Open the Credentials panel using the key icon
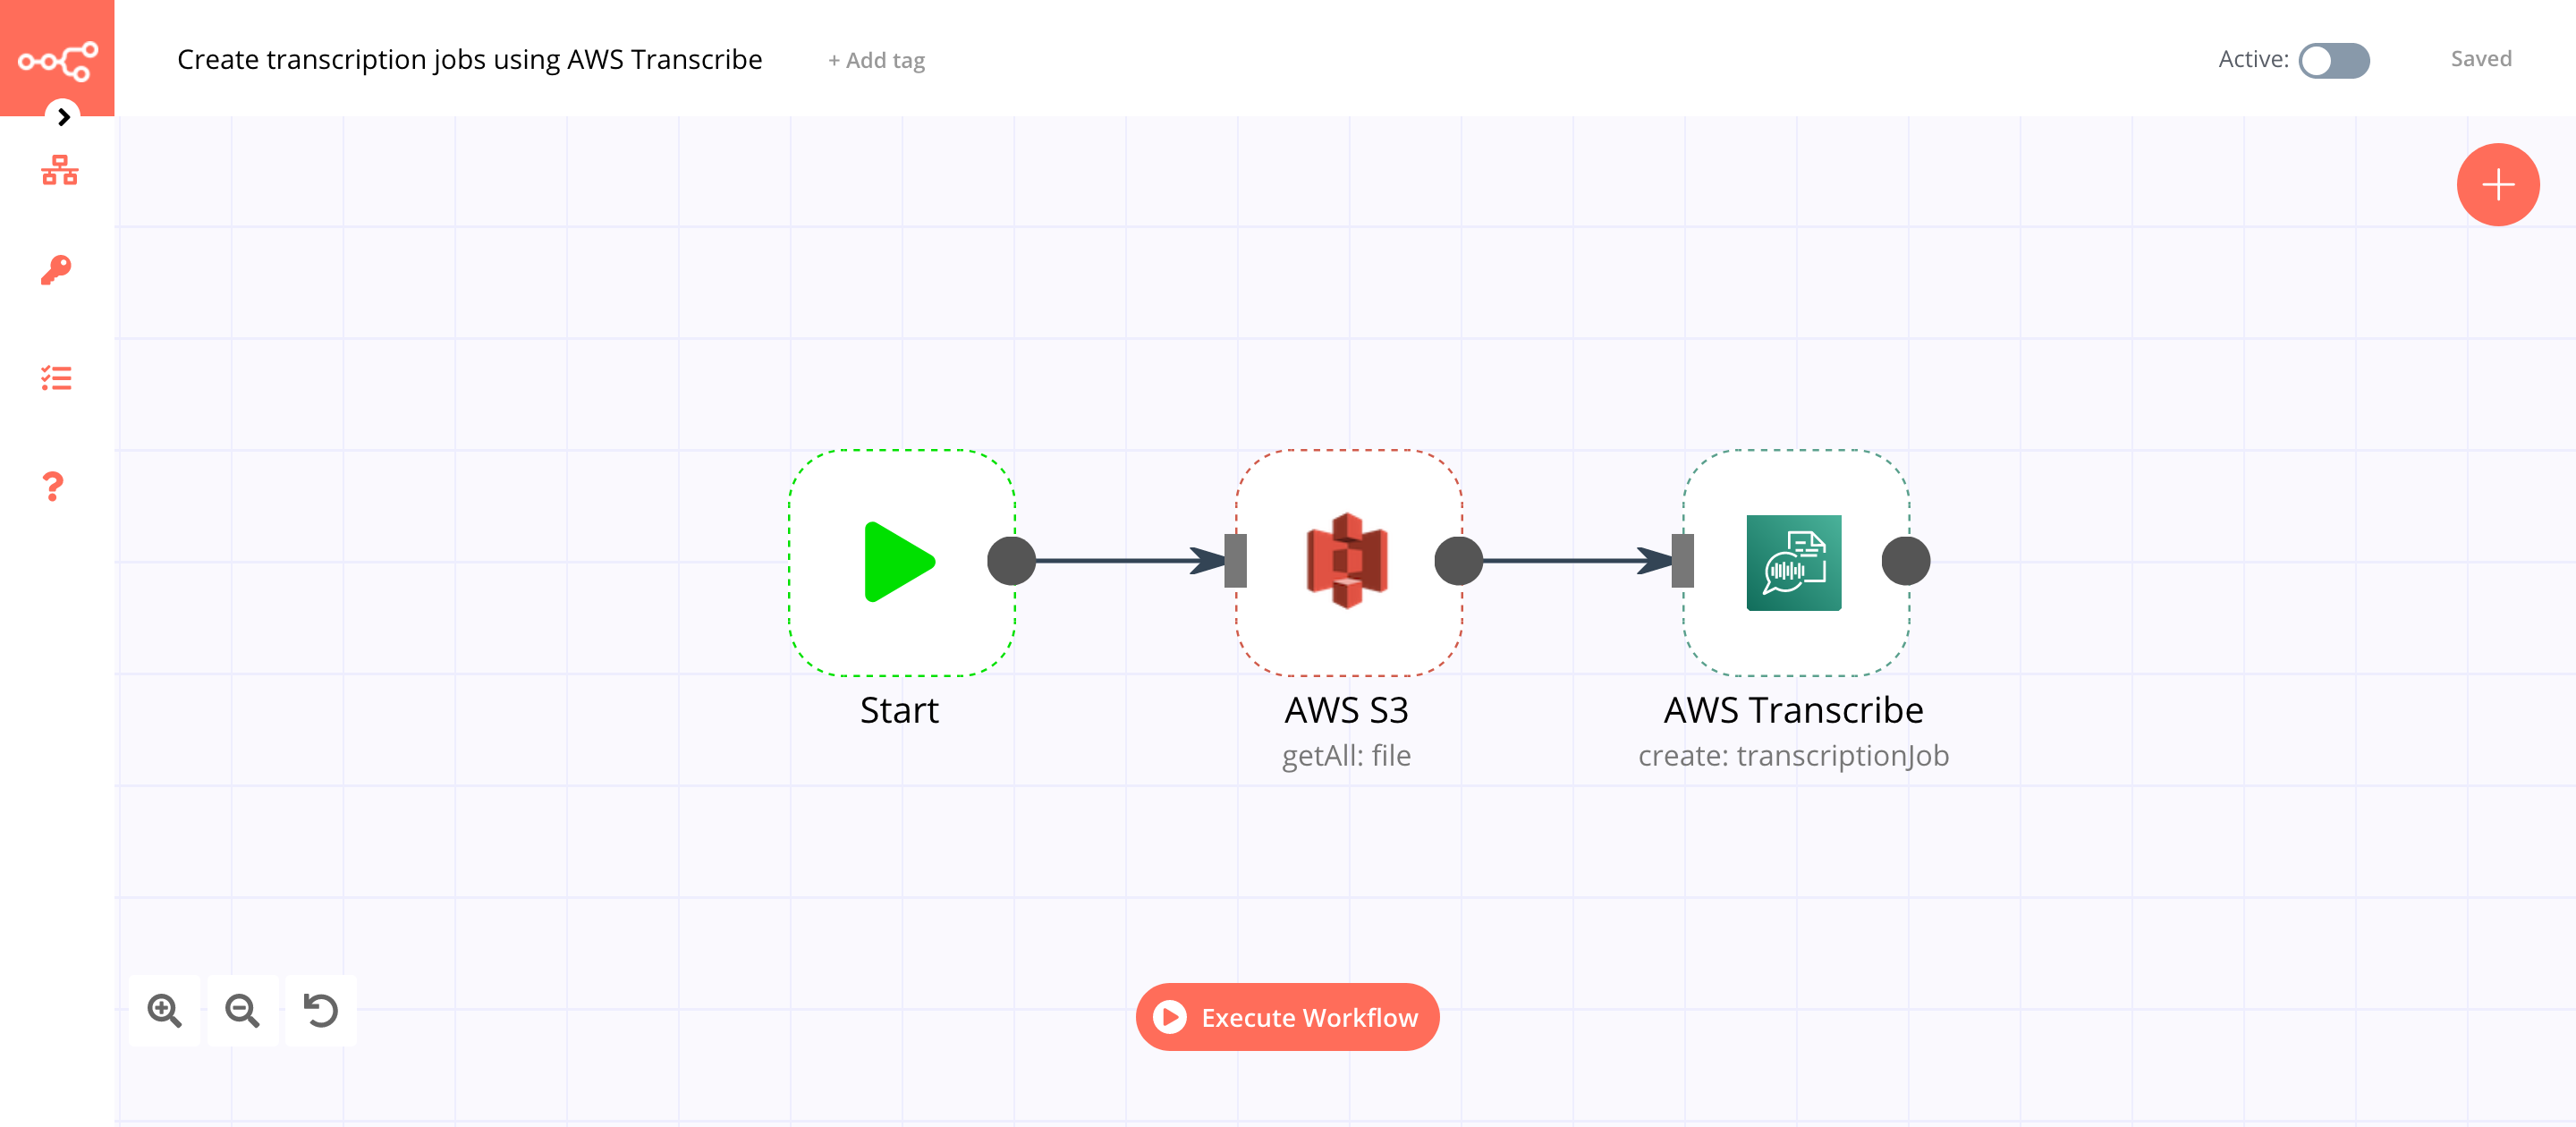 pyautogui.click(x=57, y=270)
